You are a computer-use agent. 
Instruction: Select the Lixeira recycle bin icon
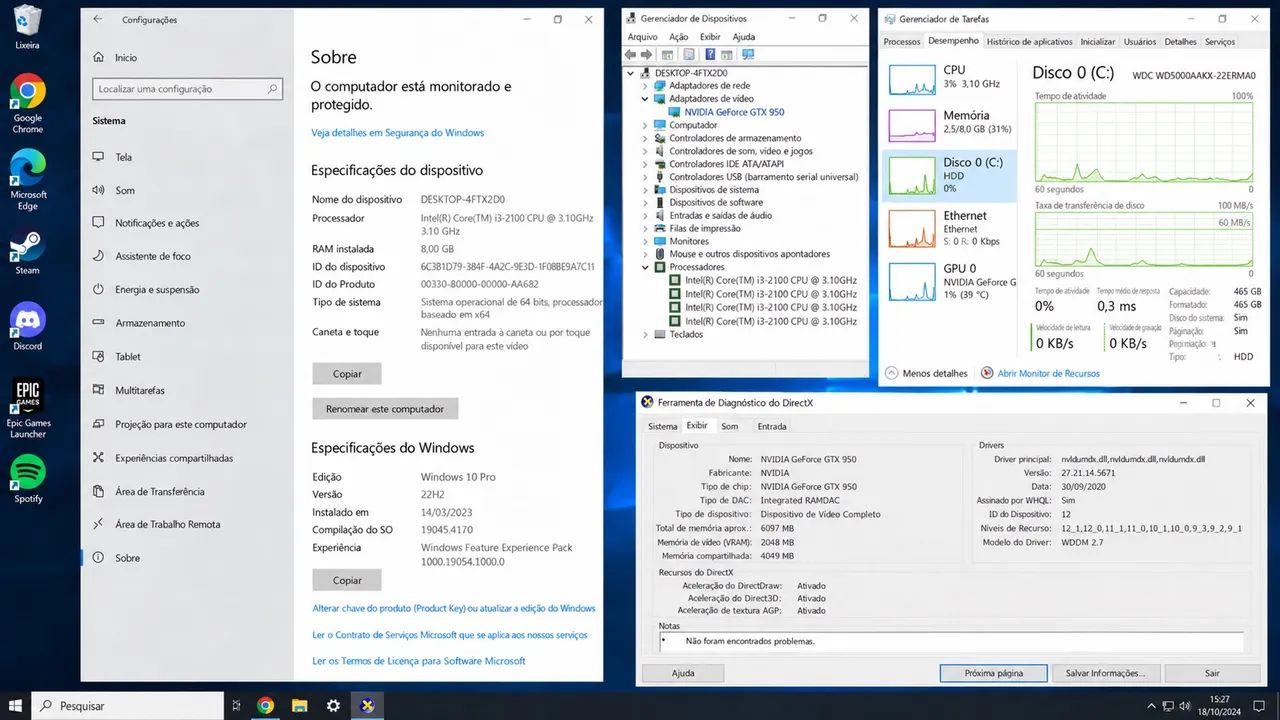point(28,27)
